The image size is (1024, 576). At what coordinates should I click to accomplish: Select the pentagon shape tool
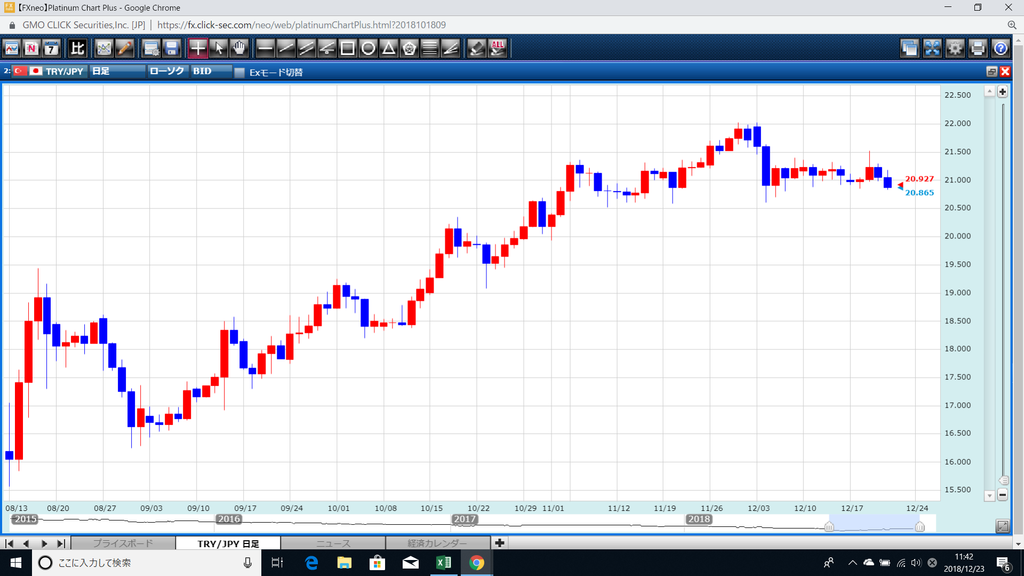(409, 48)
